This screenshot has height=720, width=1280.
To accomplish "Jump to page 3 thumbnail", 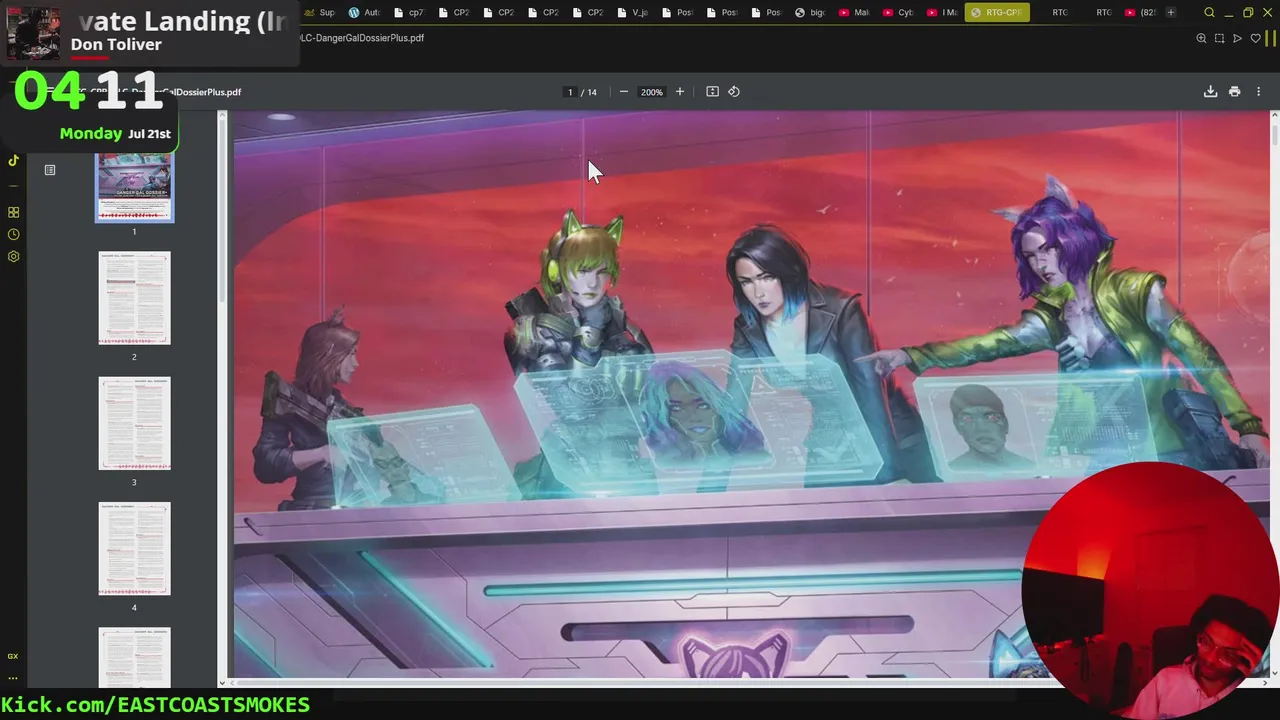I will [x=134, y=423].
